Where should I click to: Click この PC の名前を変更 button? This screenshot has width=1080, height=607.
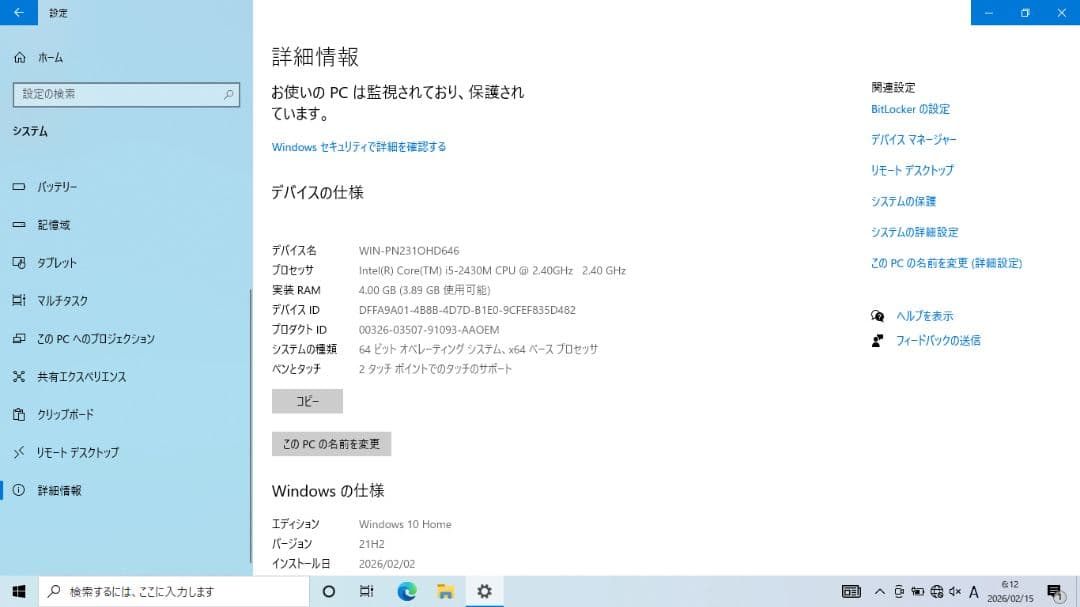[x=331, y=444]
